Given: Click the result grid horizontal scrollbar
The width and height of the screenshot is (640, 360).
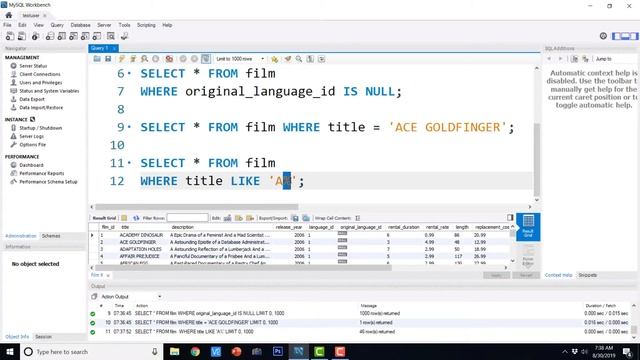Looking at the screenshot, I should pos(243,268).
